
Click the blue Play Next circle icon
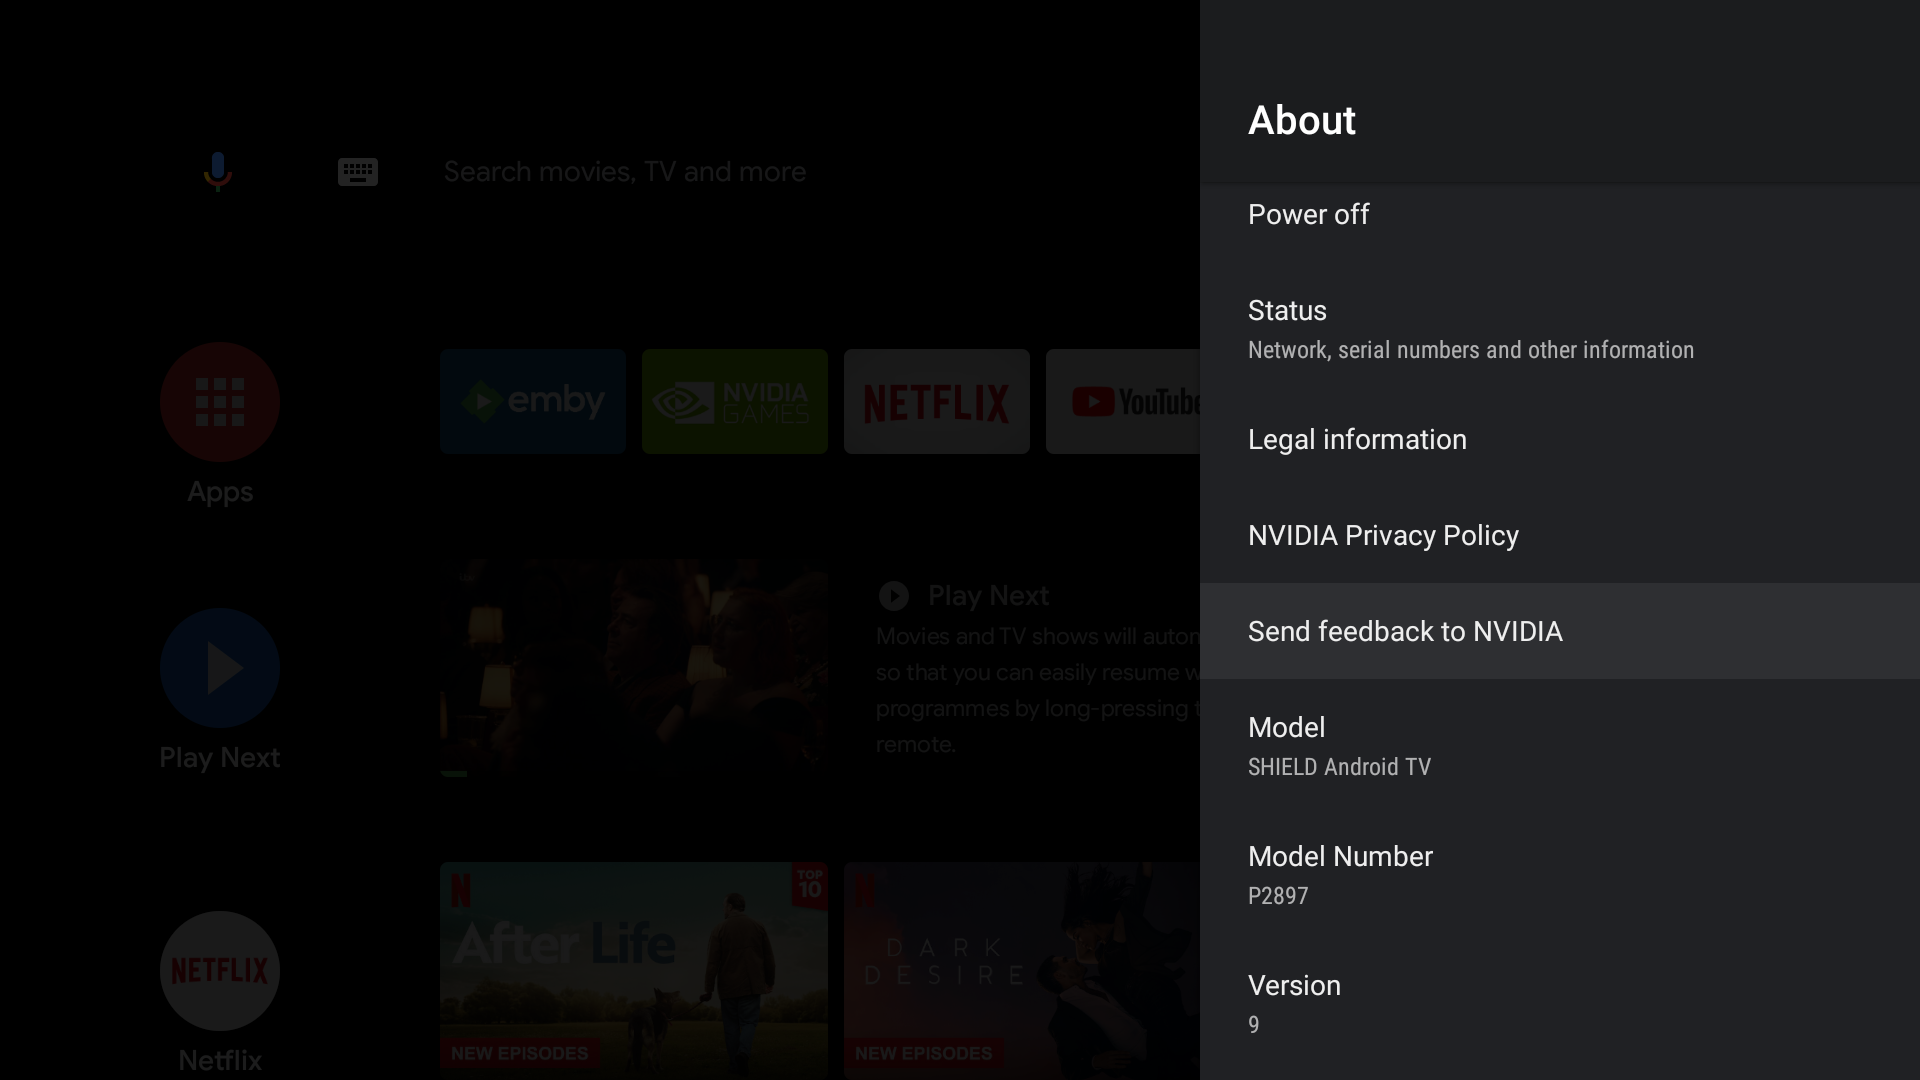pos(219,668)
